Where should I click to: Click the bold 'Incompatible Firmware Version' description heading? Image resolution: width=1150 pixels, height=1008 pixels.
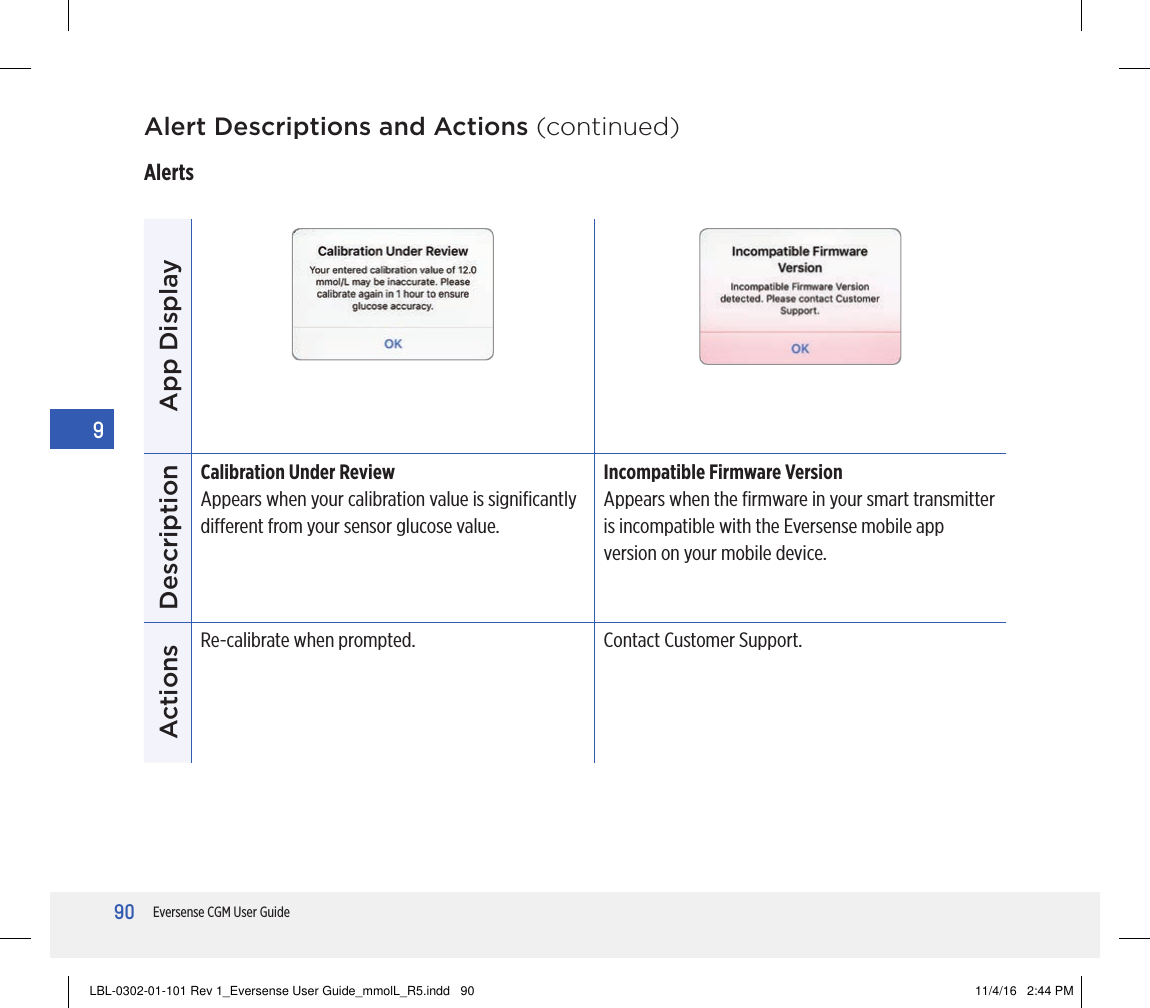722,472
